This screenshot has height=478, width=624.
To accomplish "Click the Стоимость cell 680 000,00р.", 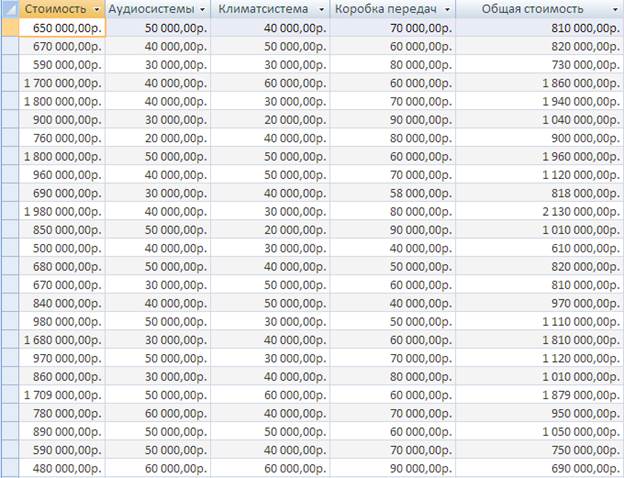I will tap(62, 266).
